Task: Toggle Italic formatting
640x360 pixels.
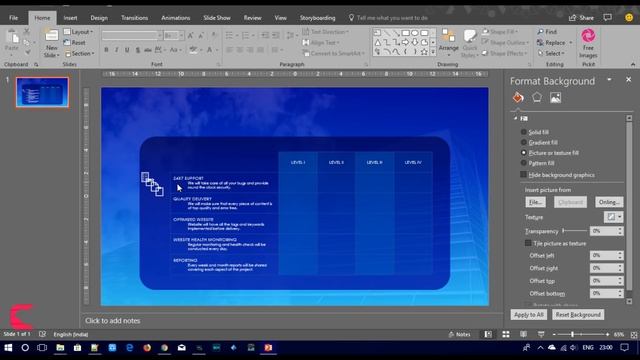Action: click(x=116, y=50)
